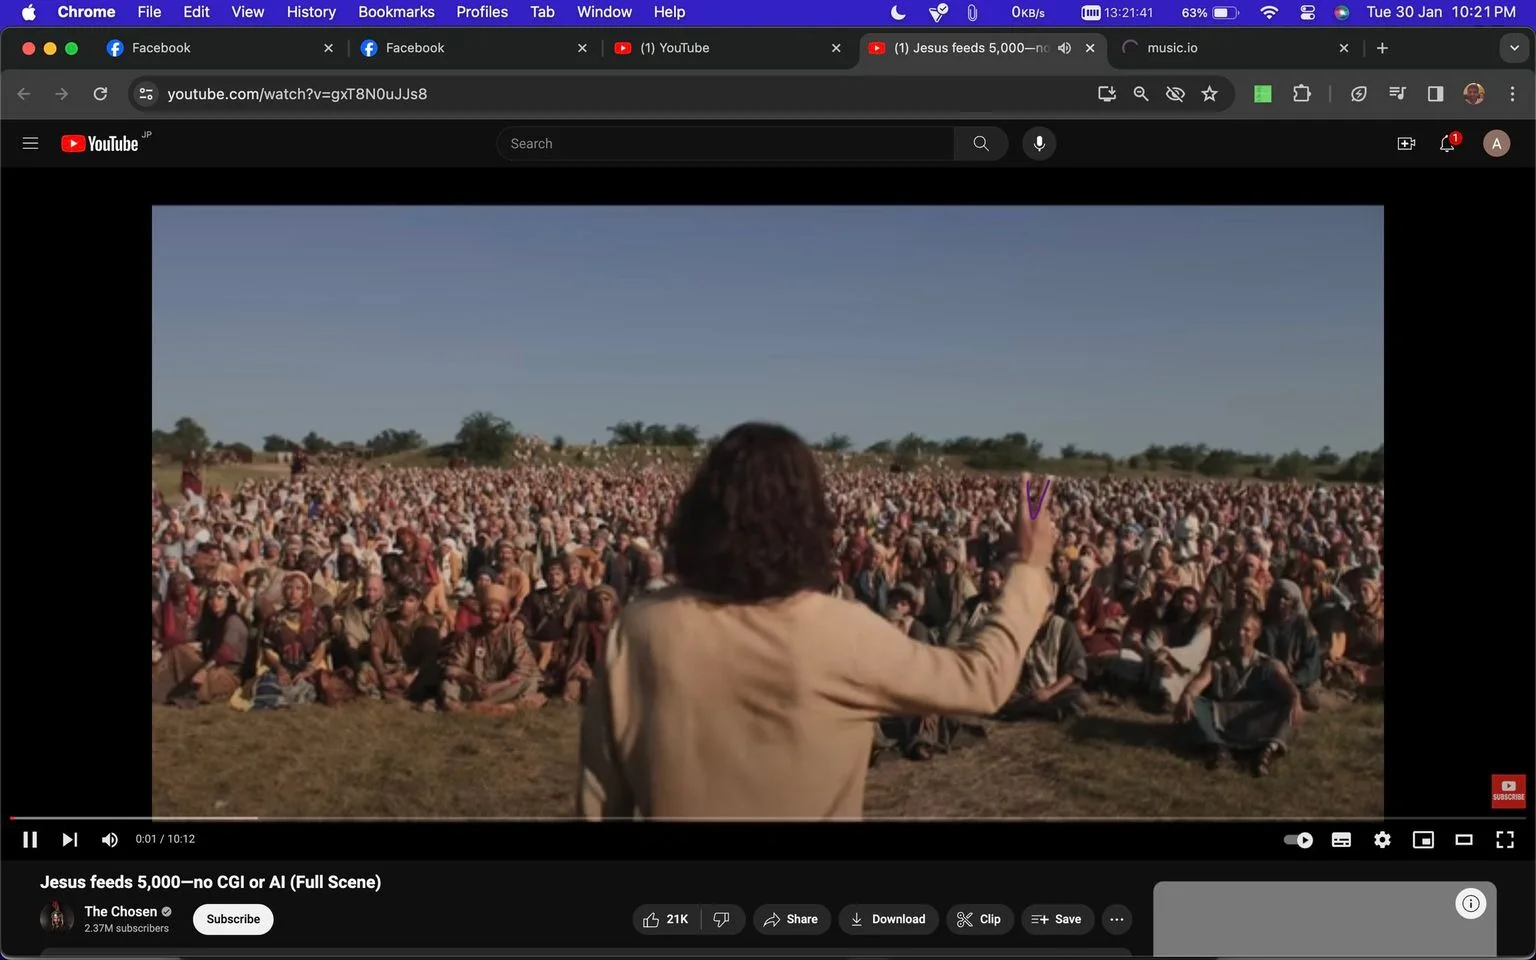Open the YouTube notifications bell
Viewport: 1536px width, 960px height.
[1447, 144]
